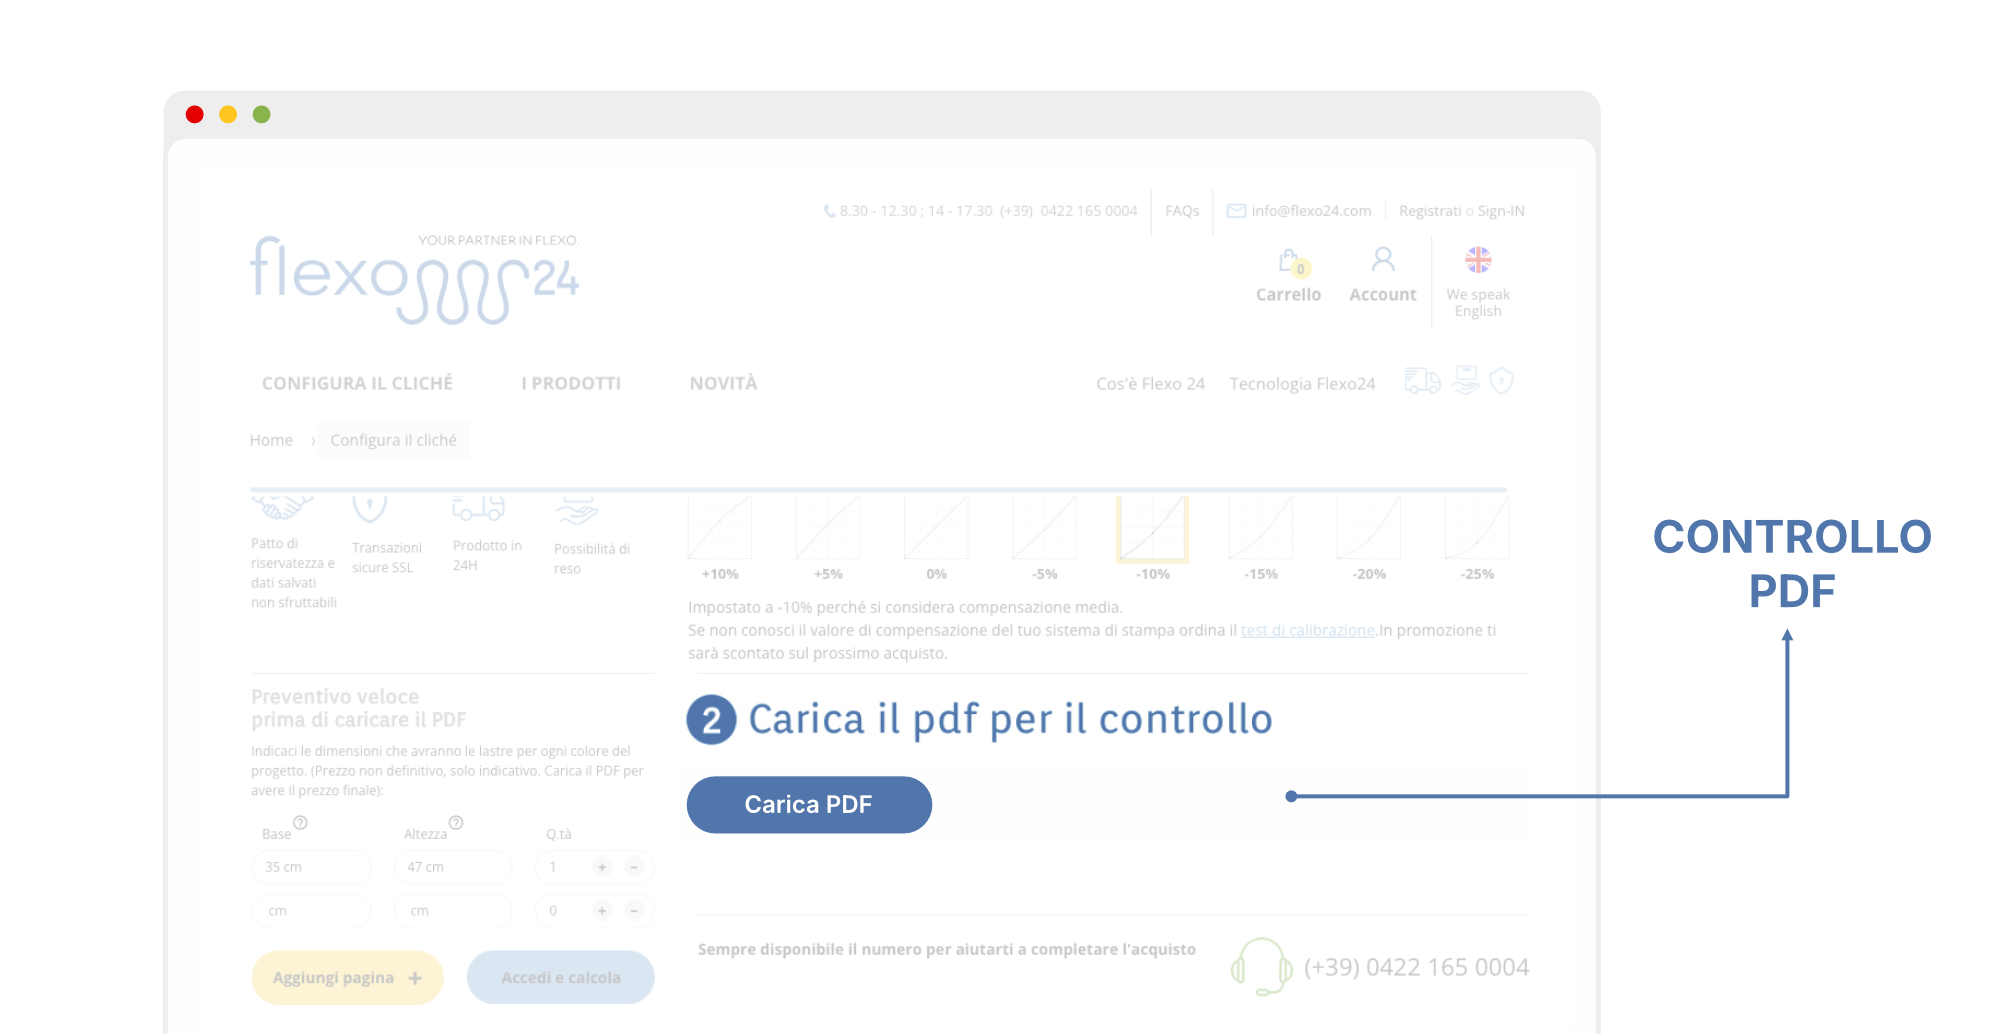This screenshot has width=2000, height=1034.
Task: Click the Base input showing 35 cm
Action: tap(312, 867)
